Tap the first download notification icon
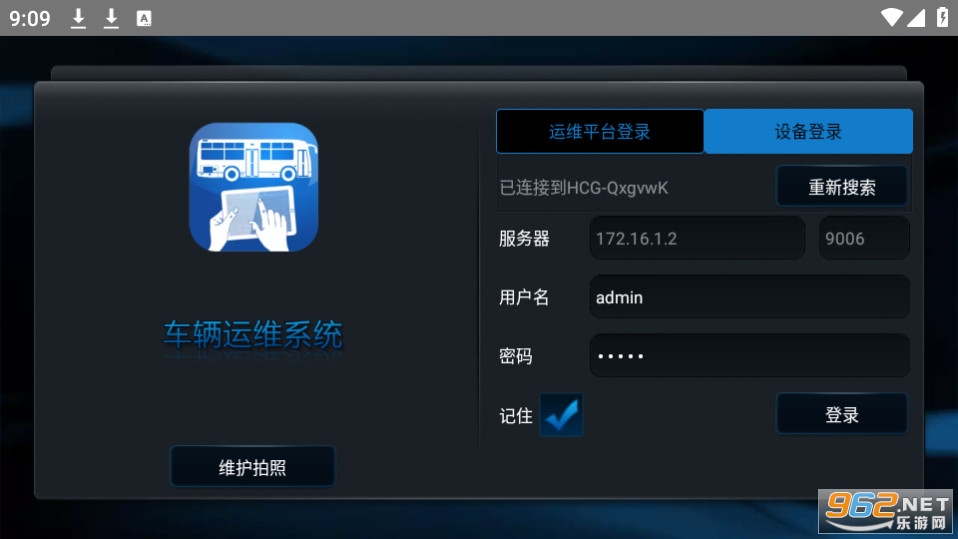 78,18
